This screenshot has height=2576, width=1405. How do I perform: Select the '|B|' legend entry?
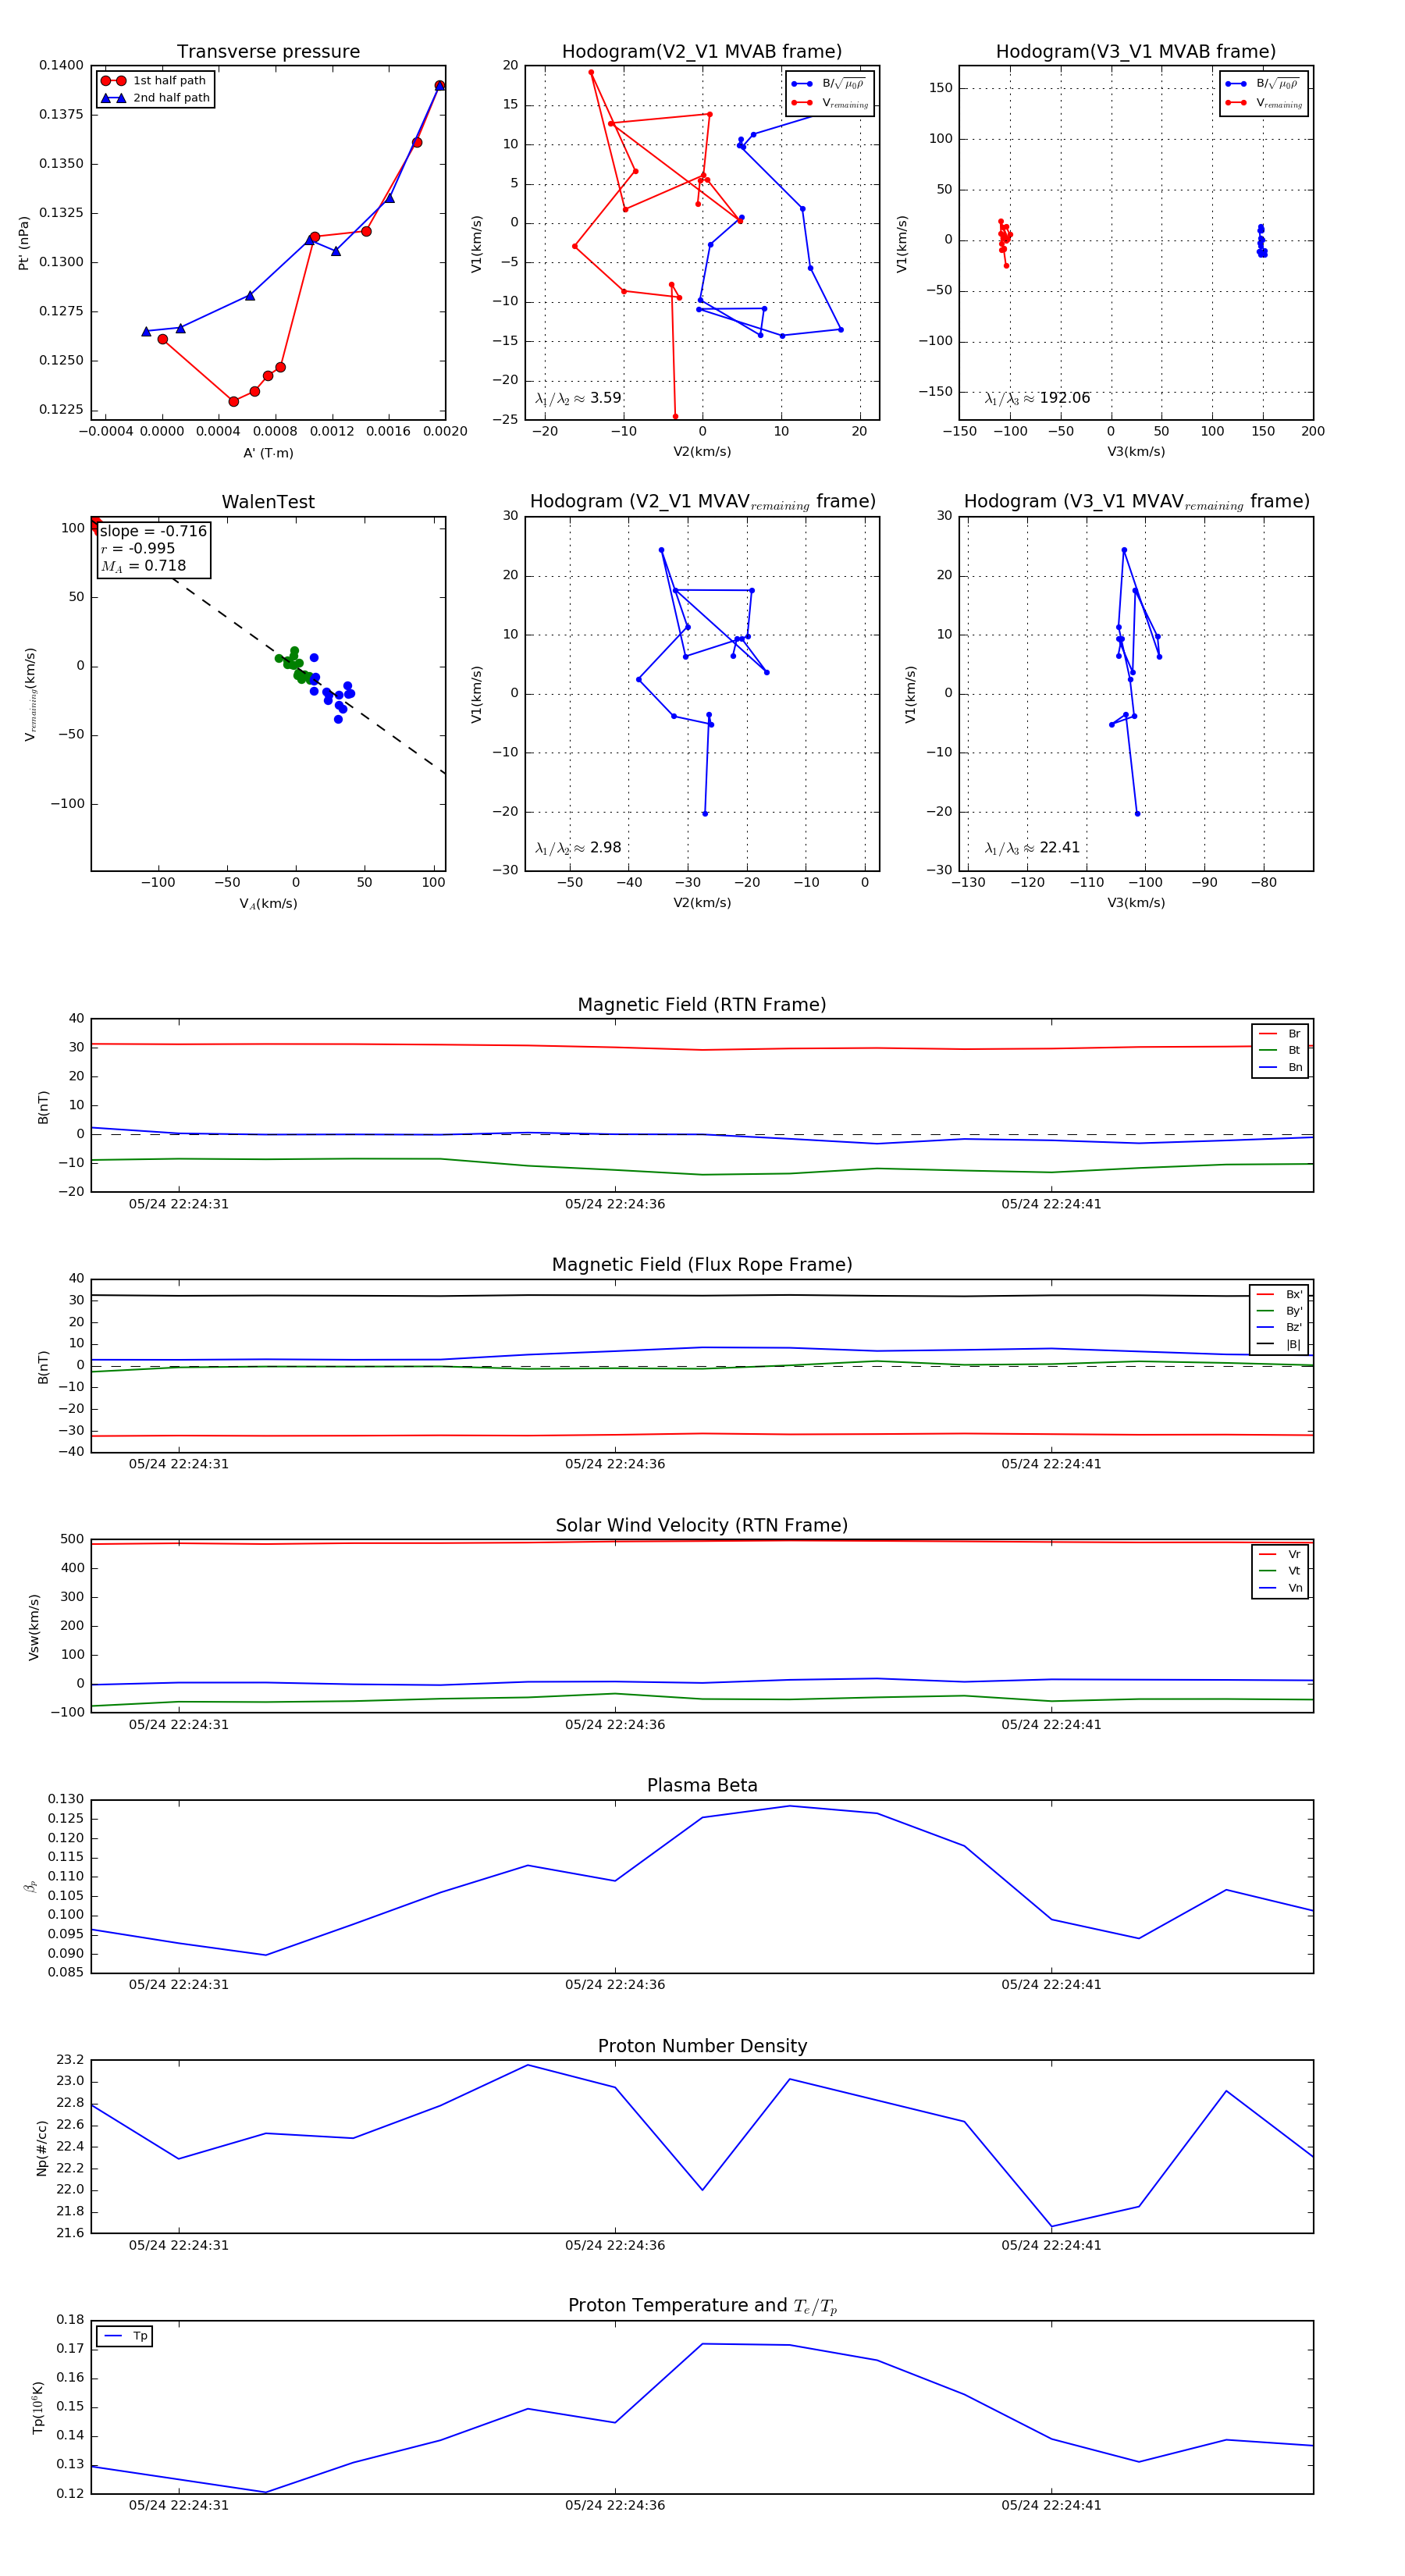(1279, 1344)
